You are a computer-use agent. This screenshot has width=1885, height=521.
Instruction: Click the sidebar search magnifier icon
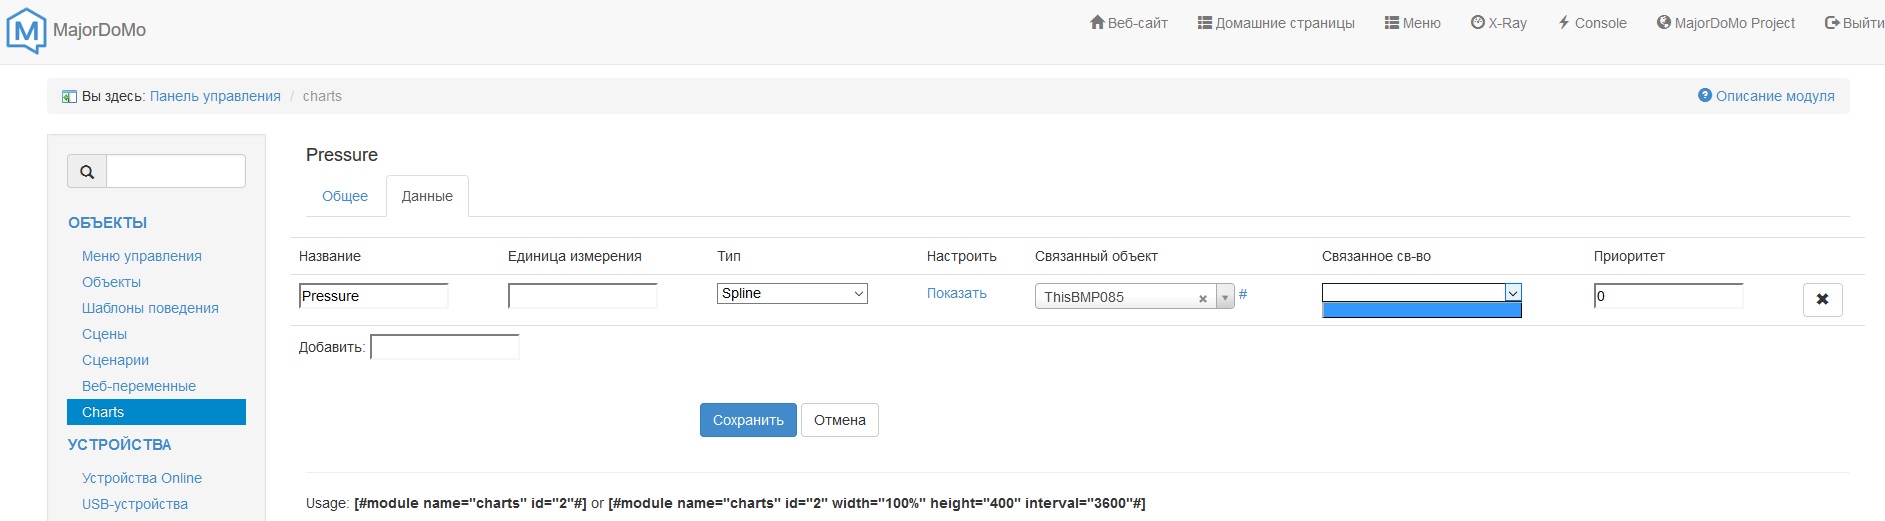click(x=87, y=172)
